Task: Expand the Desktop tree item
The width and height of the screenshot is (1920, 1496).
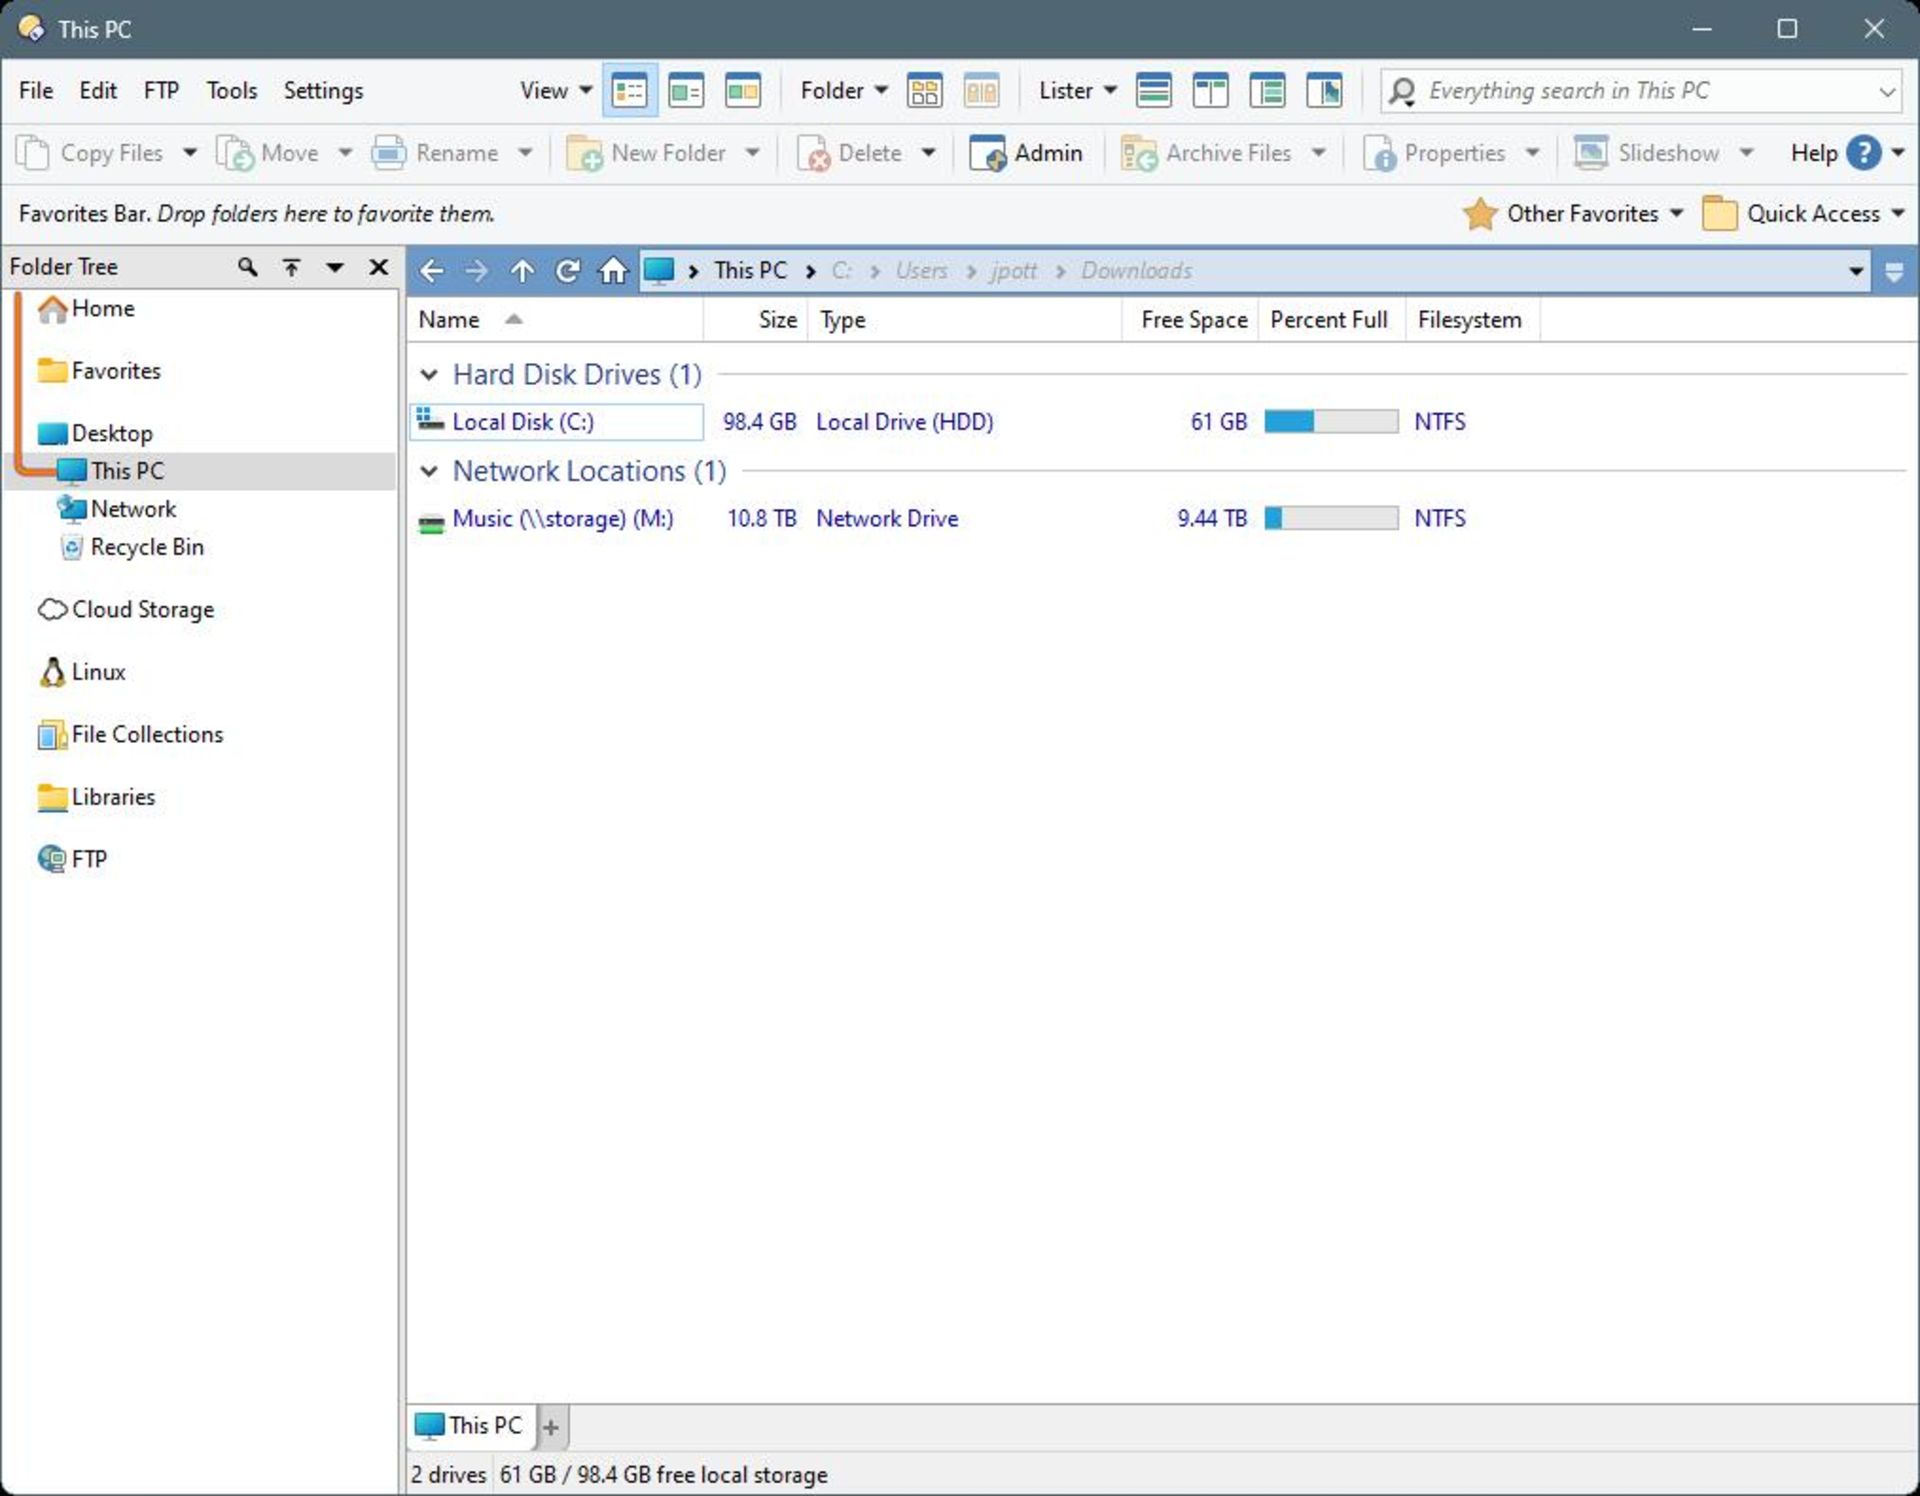Action: pos(20,432)
